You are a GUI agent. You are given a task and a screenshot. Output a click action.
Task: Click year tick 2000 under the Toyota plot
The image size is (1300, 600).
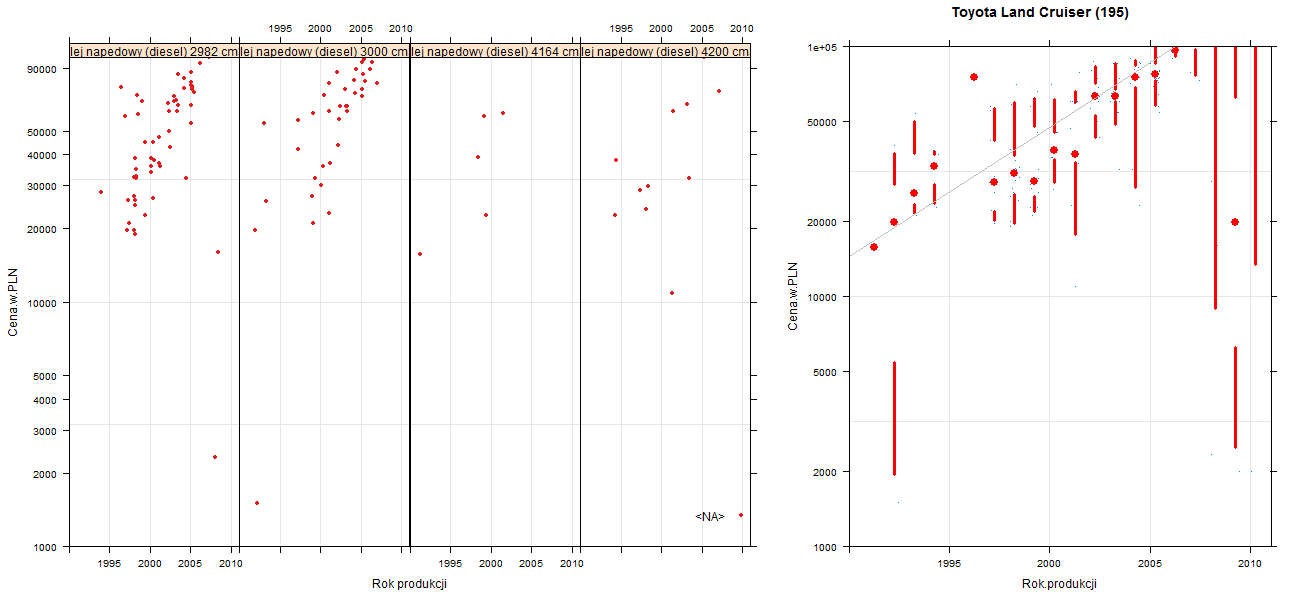[1049, 564]
